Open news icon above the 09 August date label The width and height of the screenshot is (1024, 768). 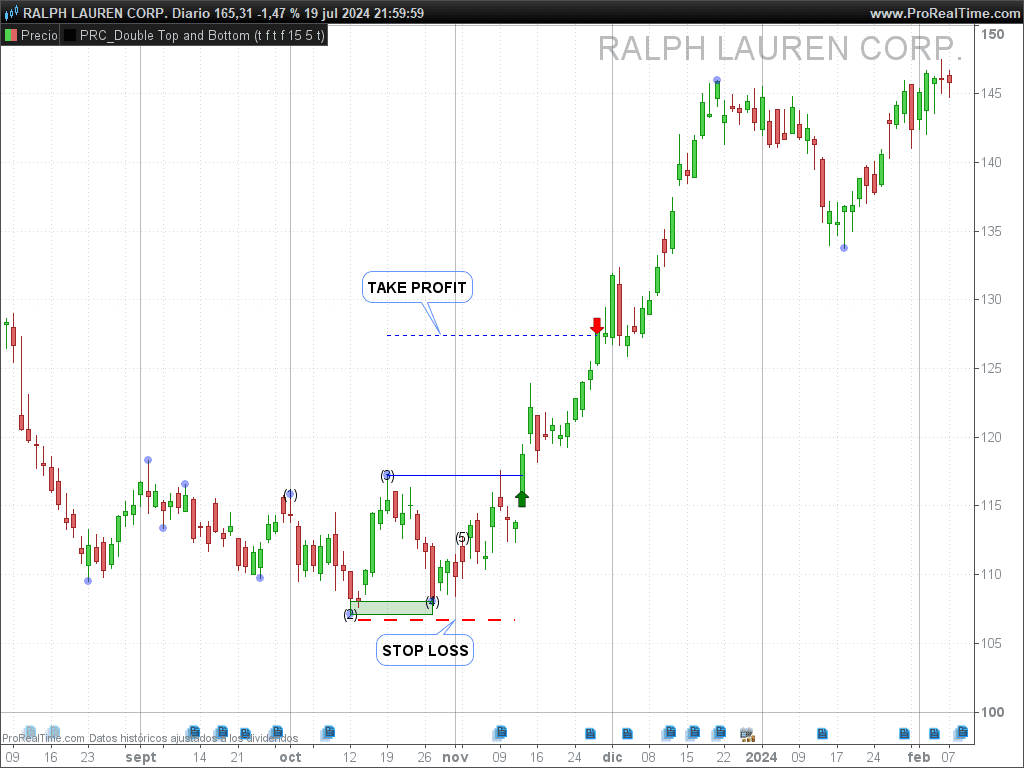29,731
